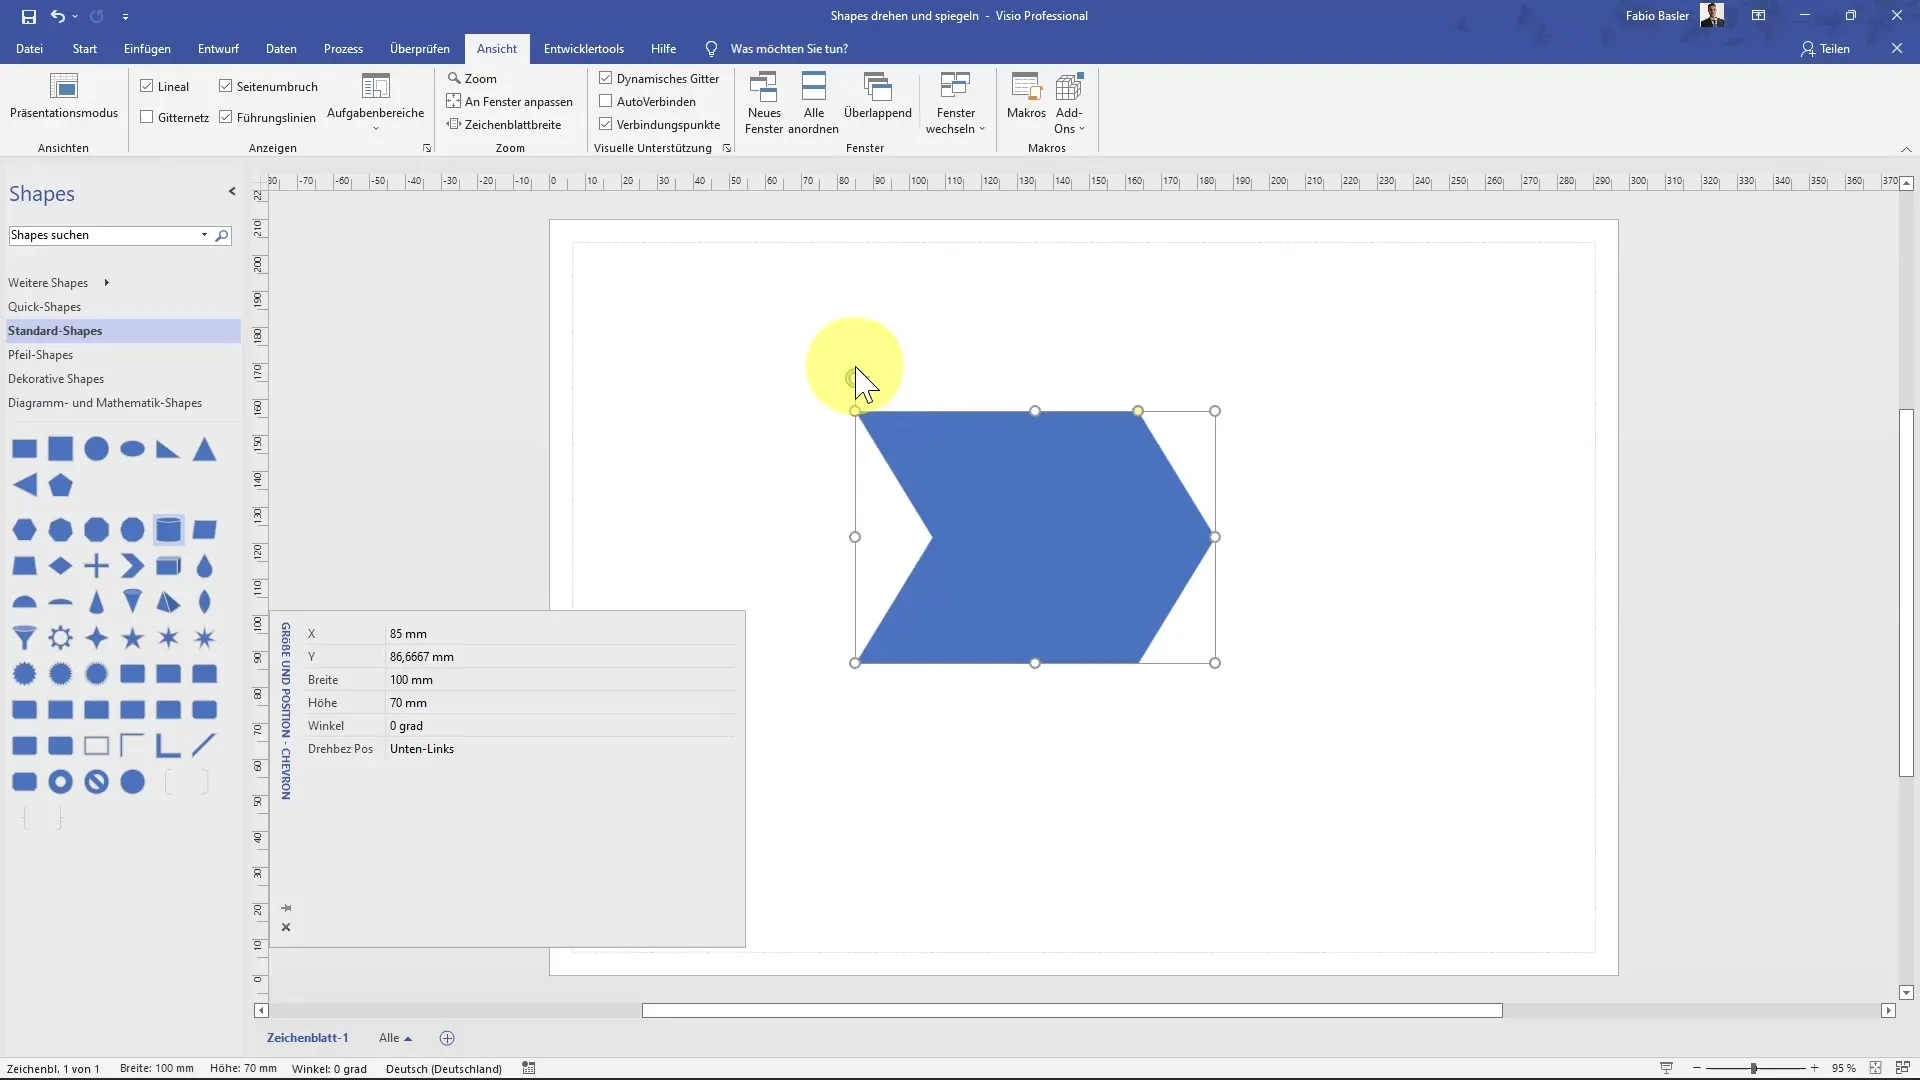Choose the pyramid shape

[169, 602]
